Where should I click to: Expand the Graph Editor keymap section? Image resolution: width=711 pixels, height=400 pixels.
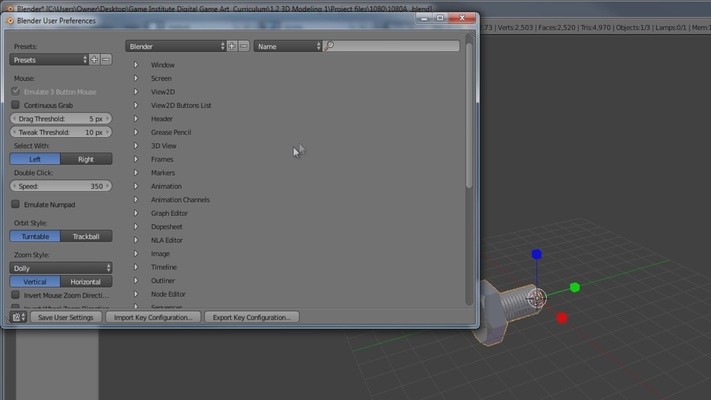pyautogui.click(x=136, y=213)
